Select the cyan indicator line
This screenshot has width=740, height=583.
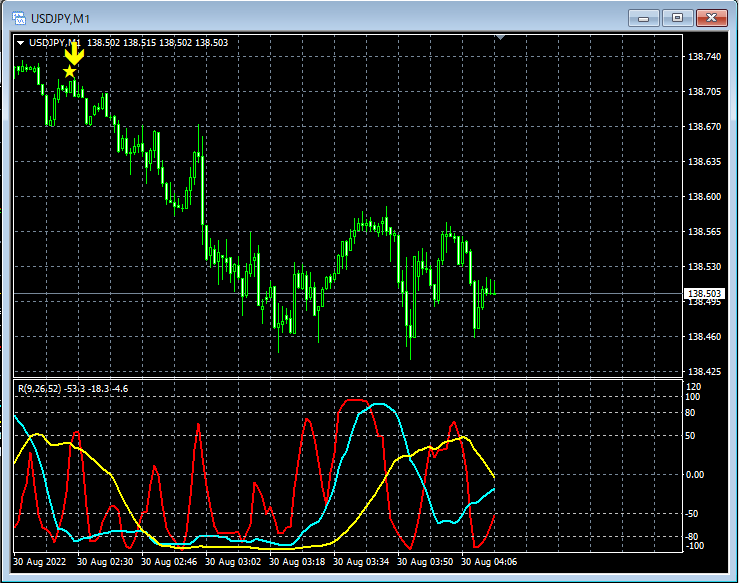[379, 405]
